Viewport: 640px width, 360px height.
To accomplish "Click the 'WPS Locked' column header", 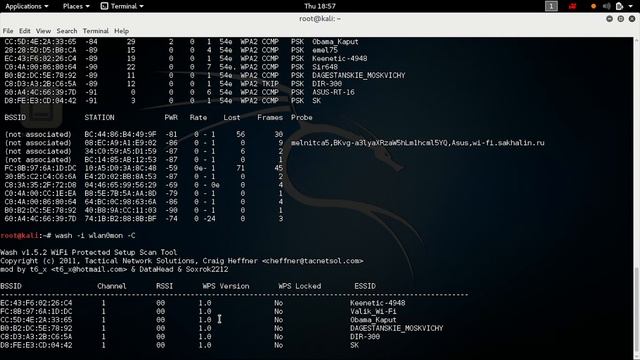I will coord(300,286).
